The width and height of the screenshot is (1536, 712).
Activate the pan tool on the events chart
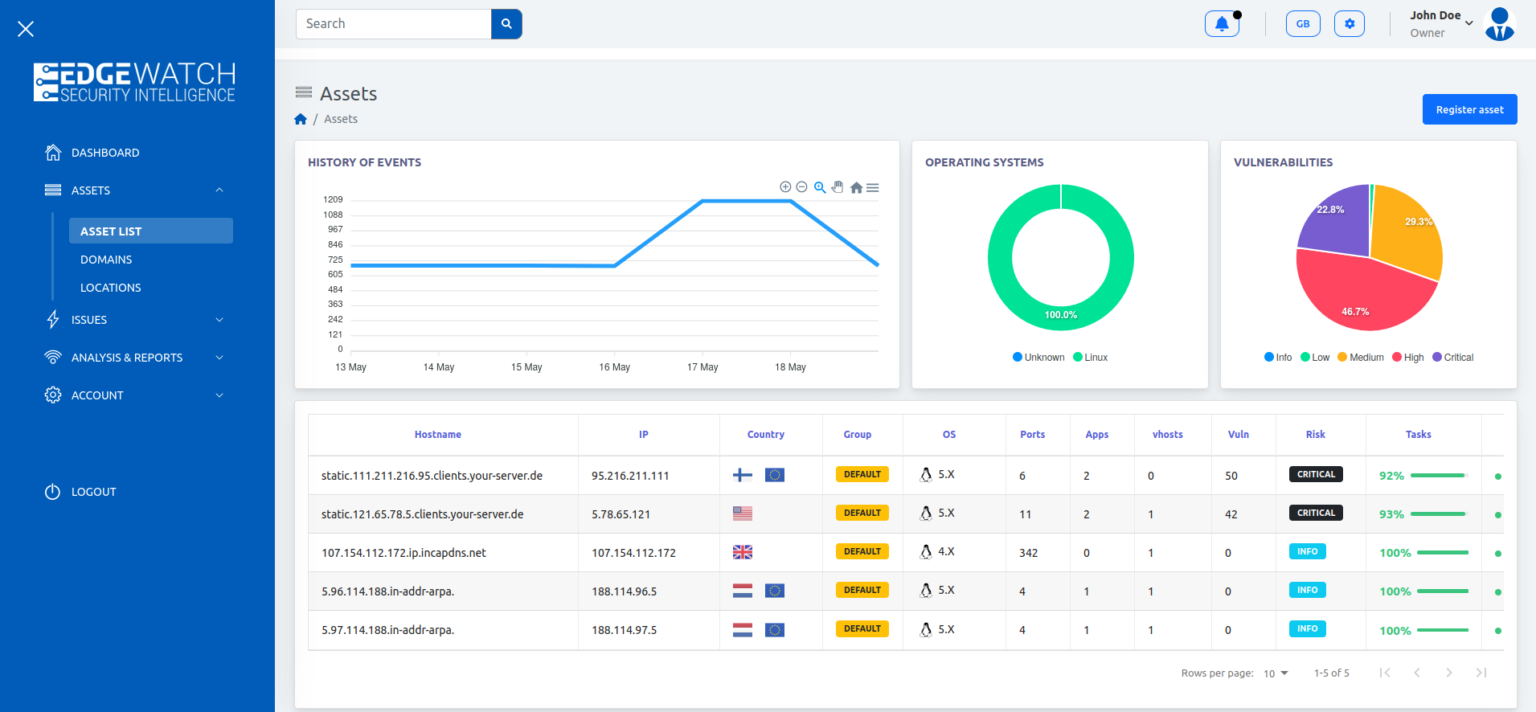(x=837, y=187)
